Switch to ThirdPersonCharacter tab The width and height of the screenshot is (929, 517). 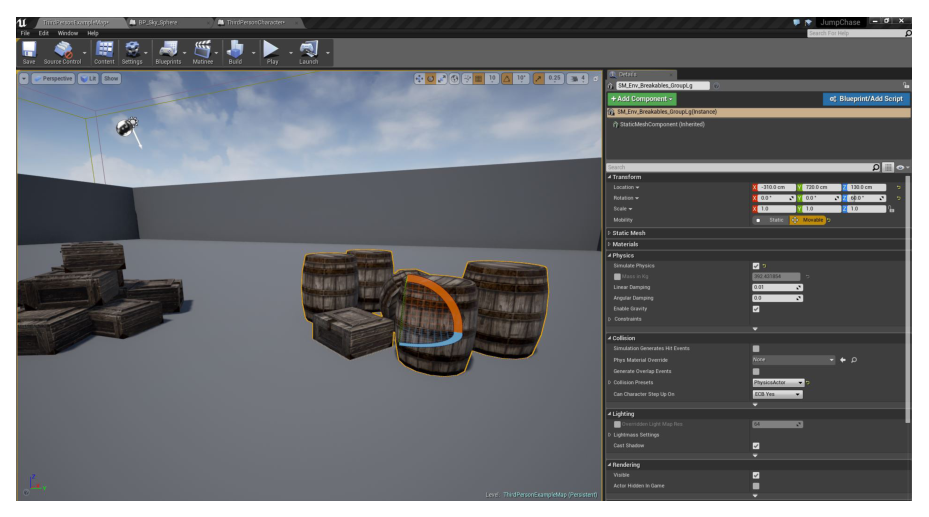(x=256, y=23)
